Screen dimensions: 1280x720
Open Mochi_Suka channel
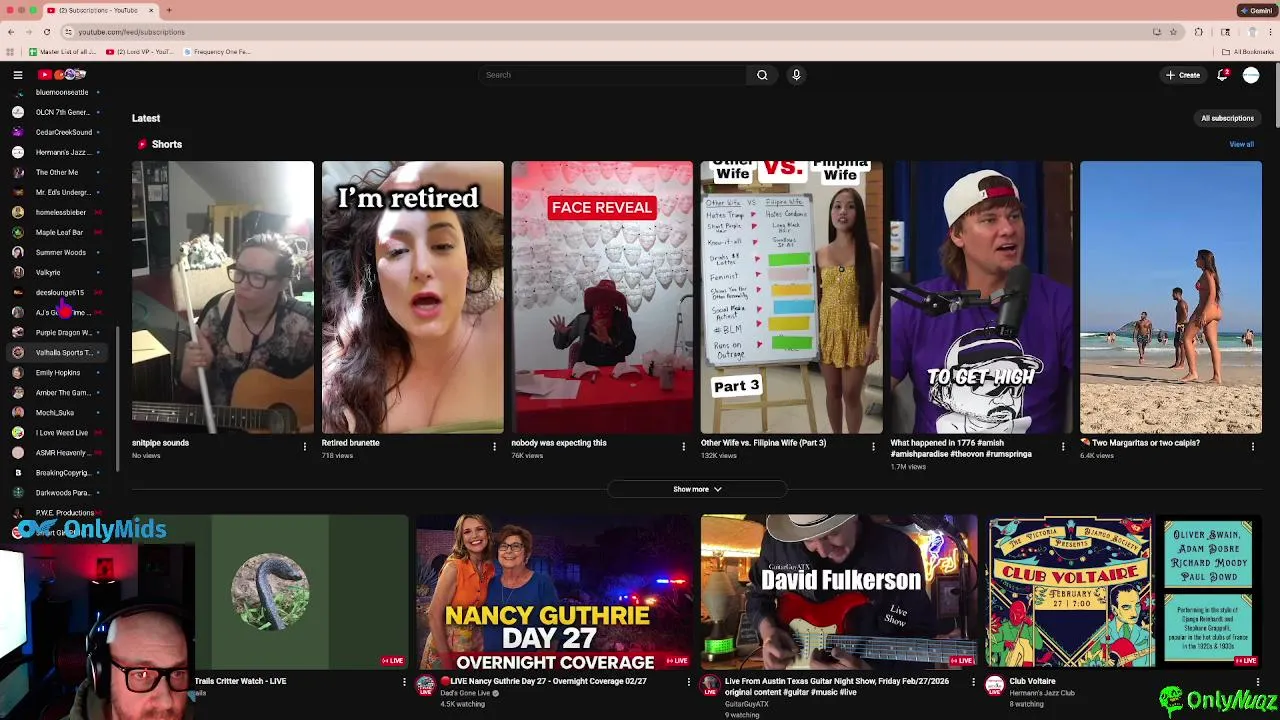[57, 412]
